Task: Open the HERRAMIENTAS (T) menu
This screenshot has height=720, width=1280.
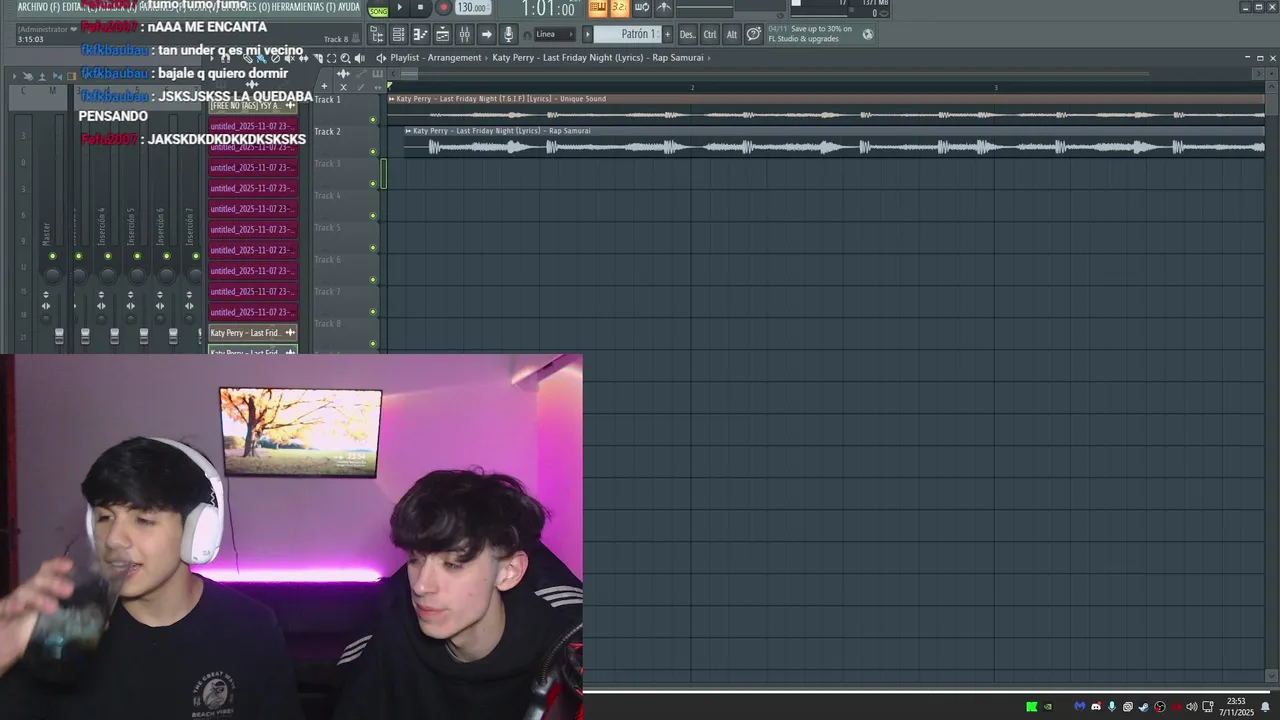Action: click(x=303, y=7)
